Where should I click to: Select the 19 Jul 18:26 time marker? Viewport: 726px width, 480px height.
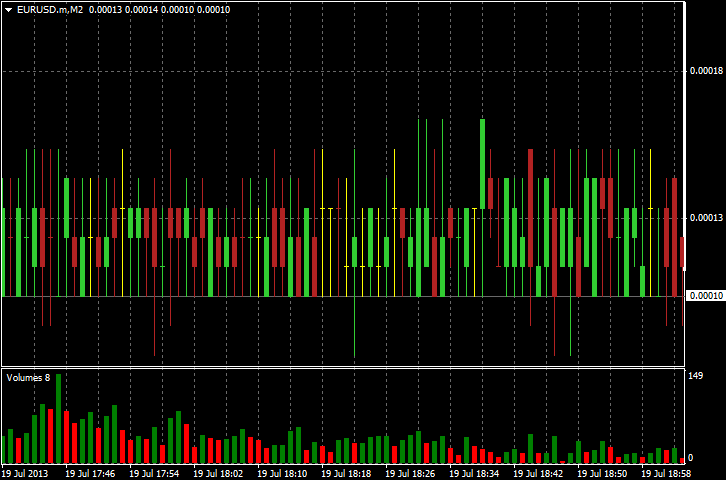click(410, 473)
